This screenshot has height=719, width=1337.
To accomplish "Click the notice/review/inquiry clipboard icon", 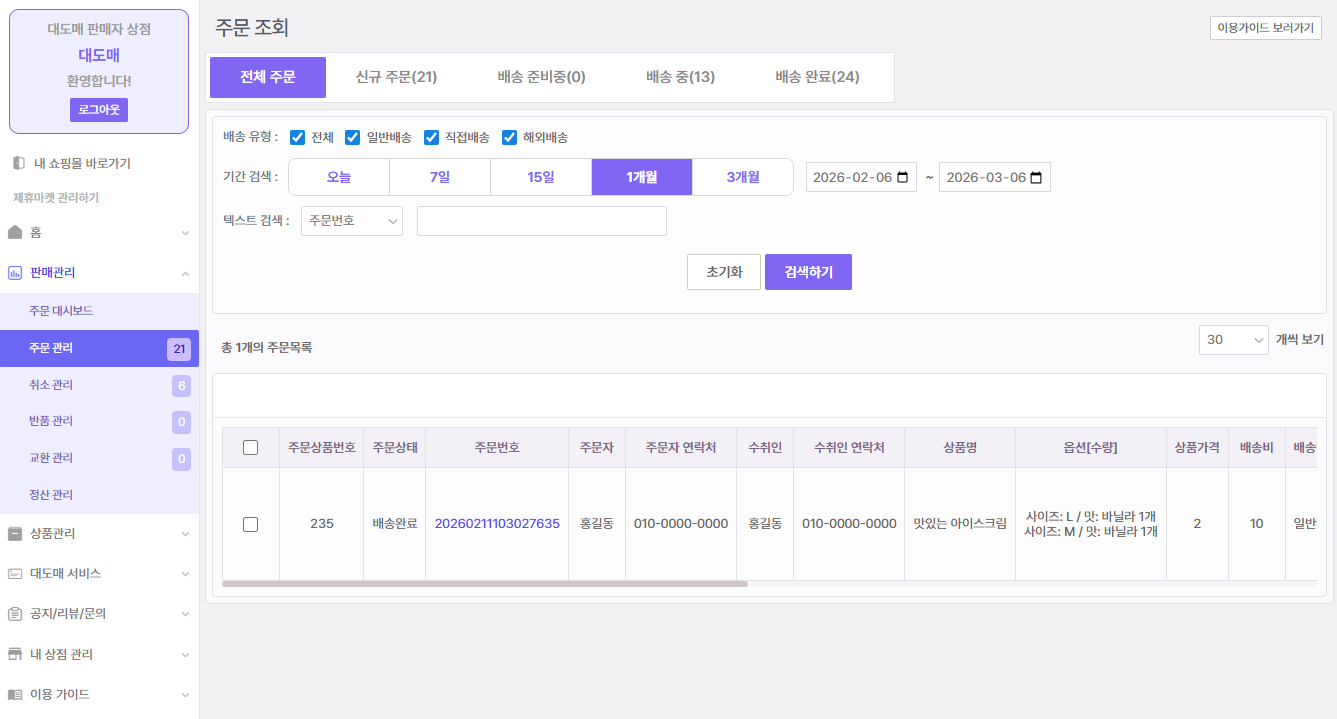I will tap(15, 614).
